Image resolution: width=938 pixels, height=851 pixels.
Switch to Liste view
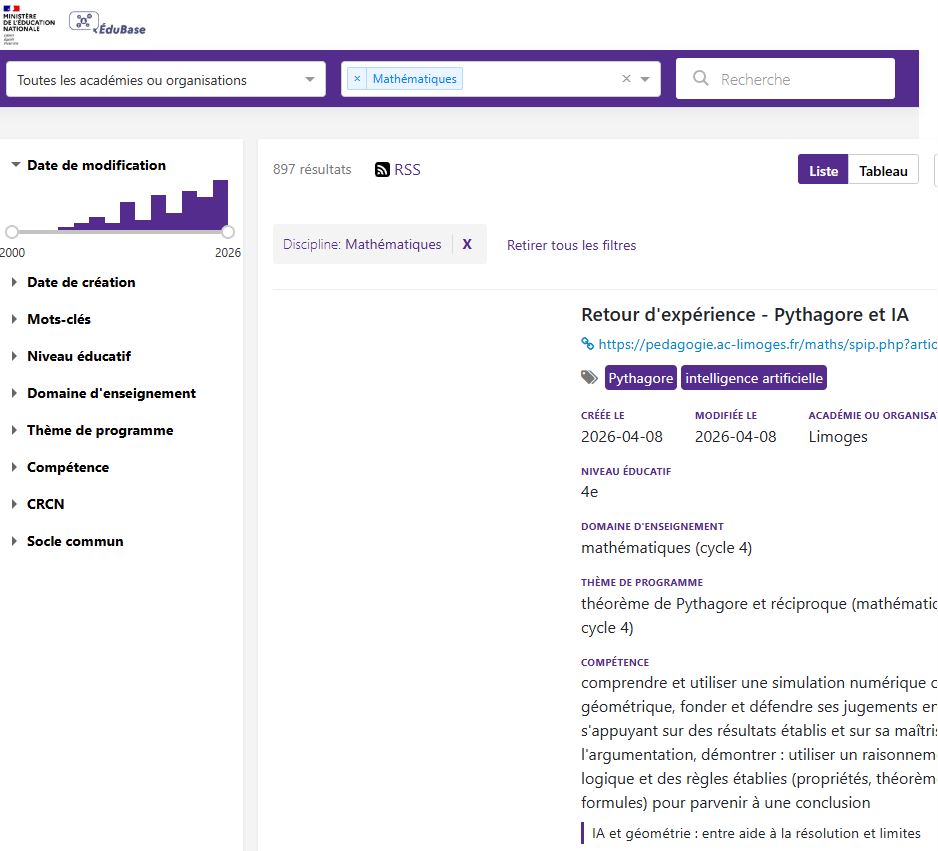(823, 171)
